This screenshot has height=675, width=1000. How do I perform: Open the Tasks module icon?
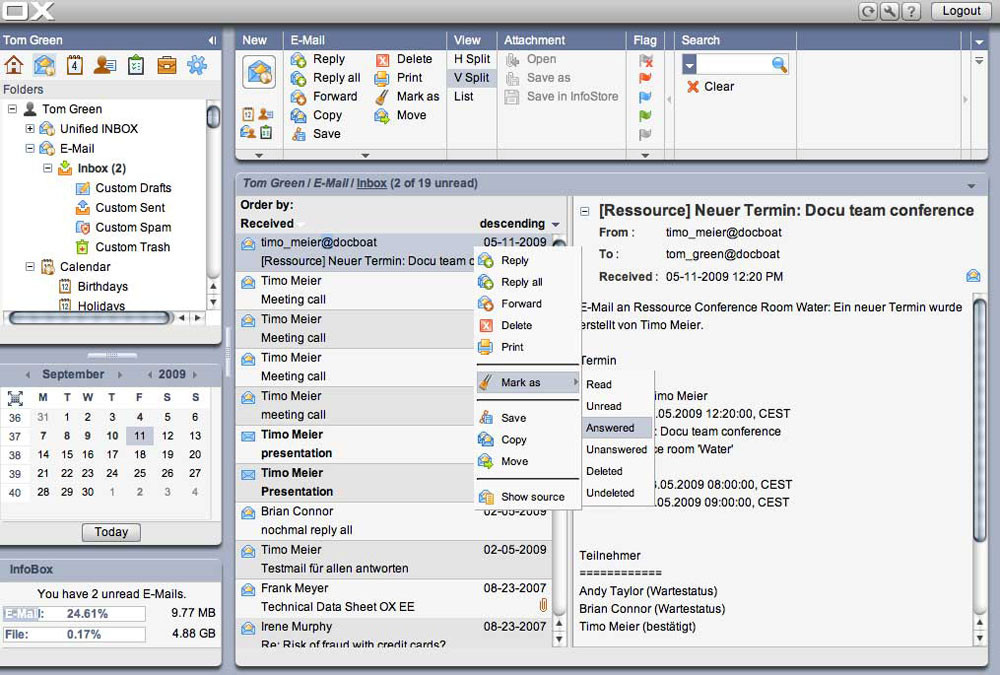[x=135, y=65]
